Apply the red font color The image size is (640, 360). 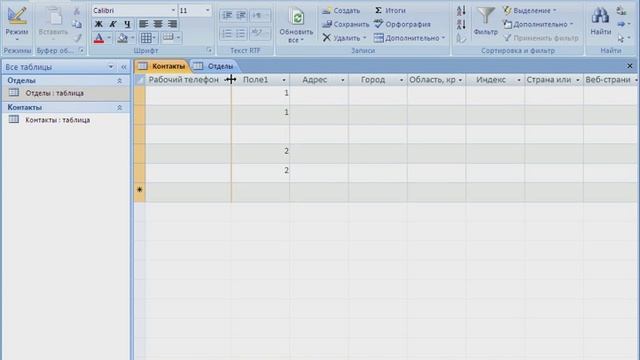(x=99, y=38)
